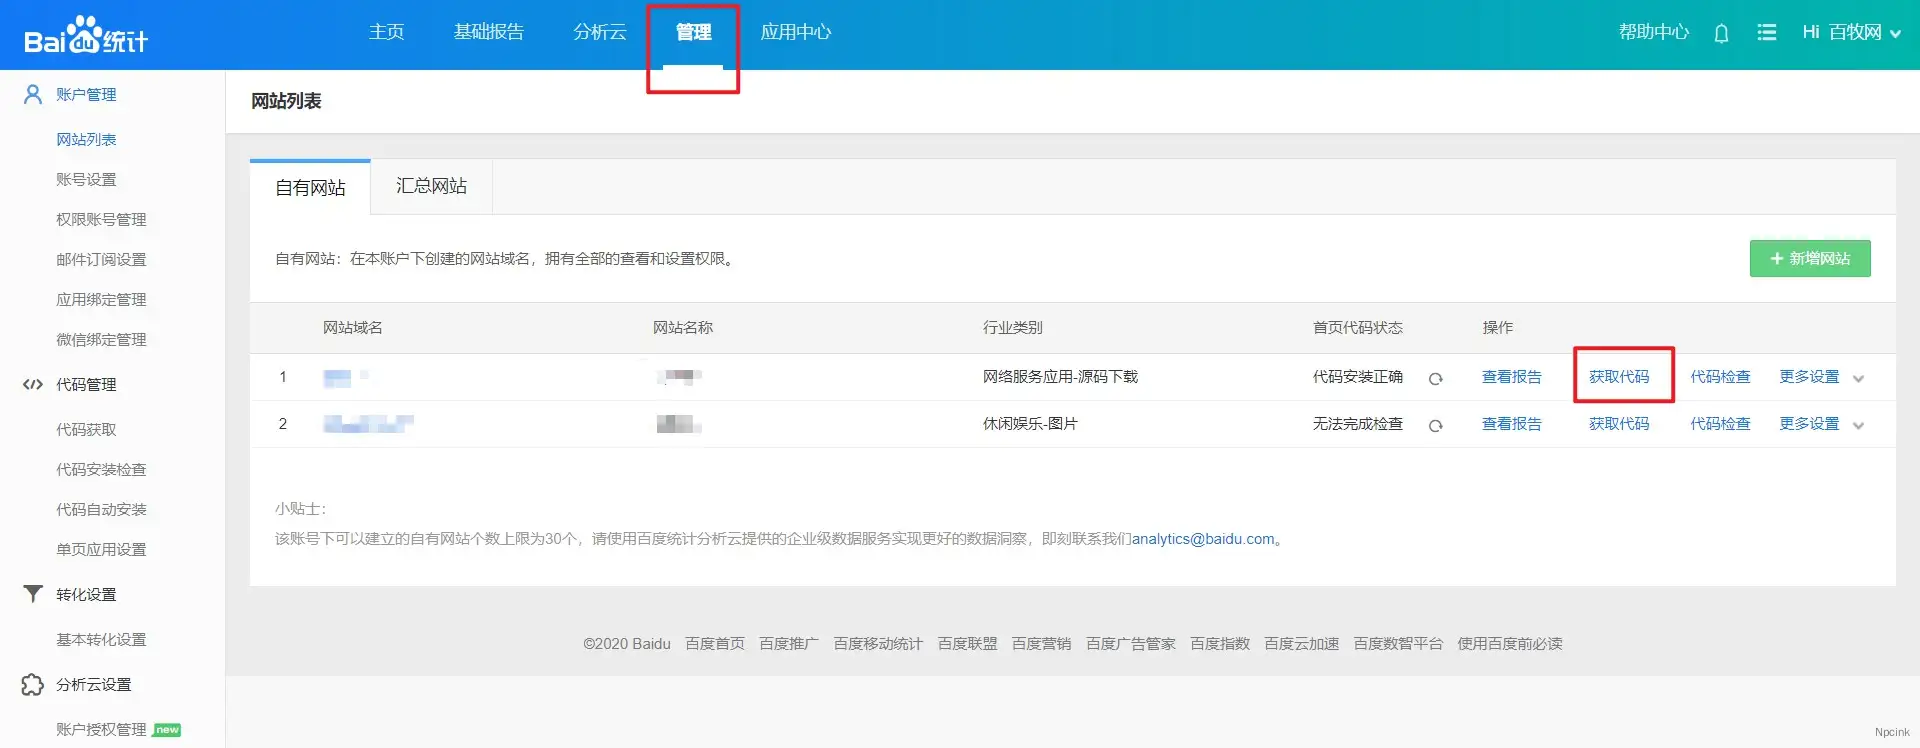Open the 分析云 navigation item
The height and width of the screenshot is (748, 1920).
pyautogui.click(x=600, y=32)
